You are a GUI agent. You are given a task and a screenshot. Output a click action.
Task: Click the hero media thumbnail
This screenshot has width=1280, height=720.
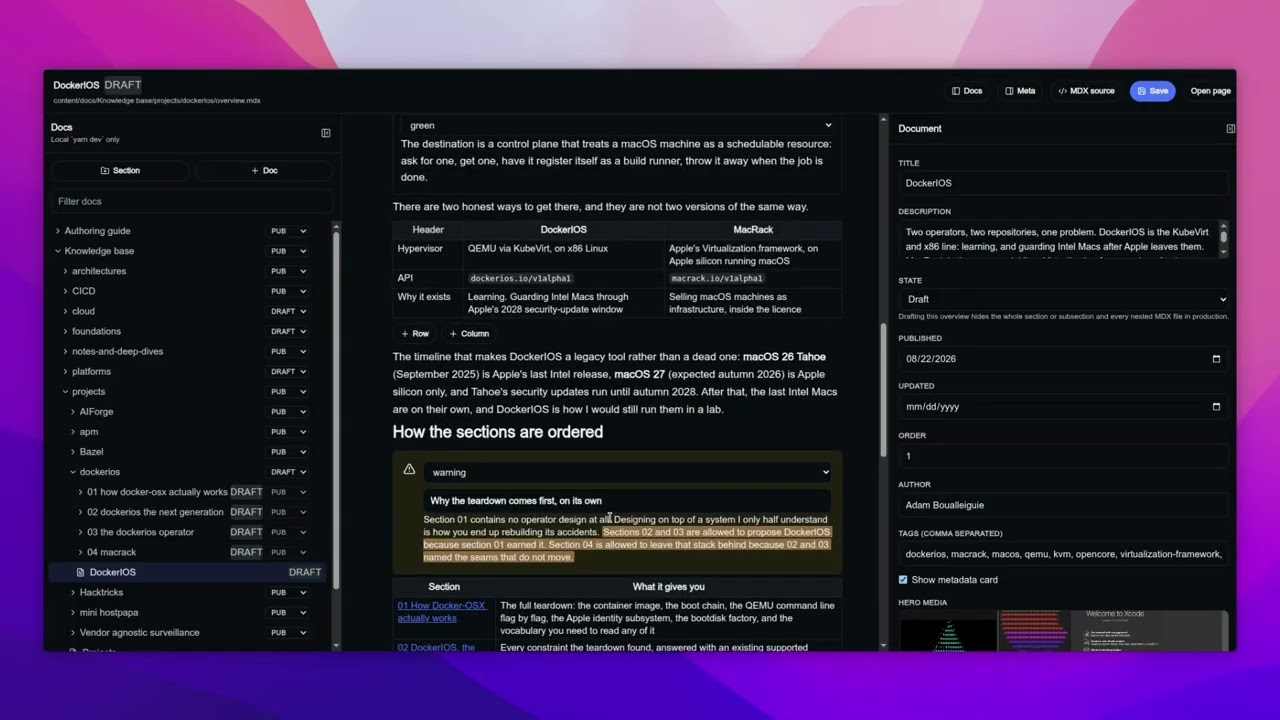point(1063,630)
